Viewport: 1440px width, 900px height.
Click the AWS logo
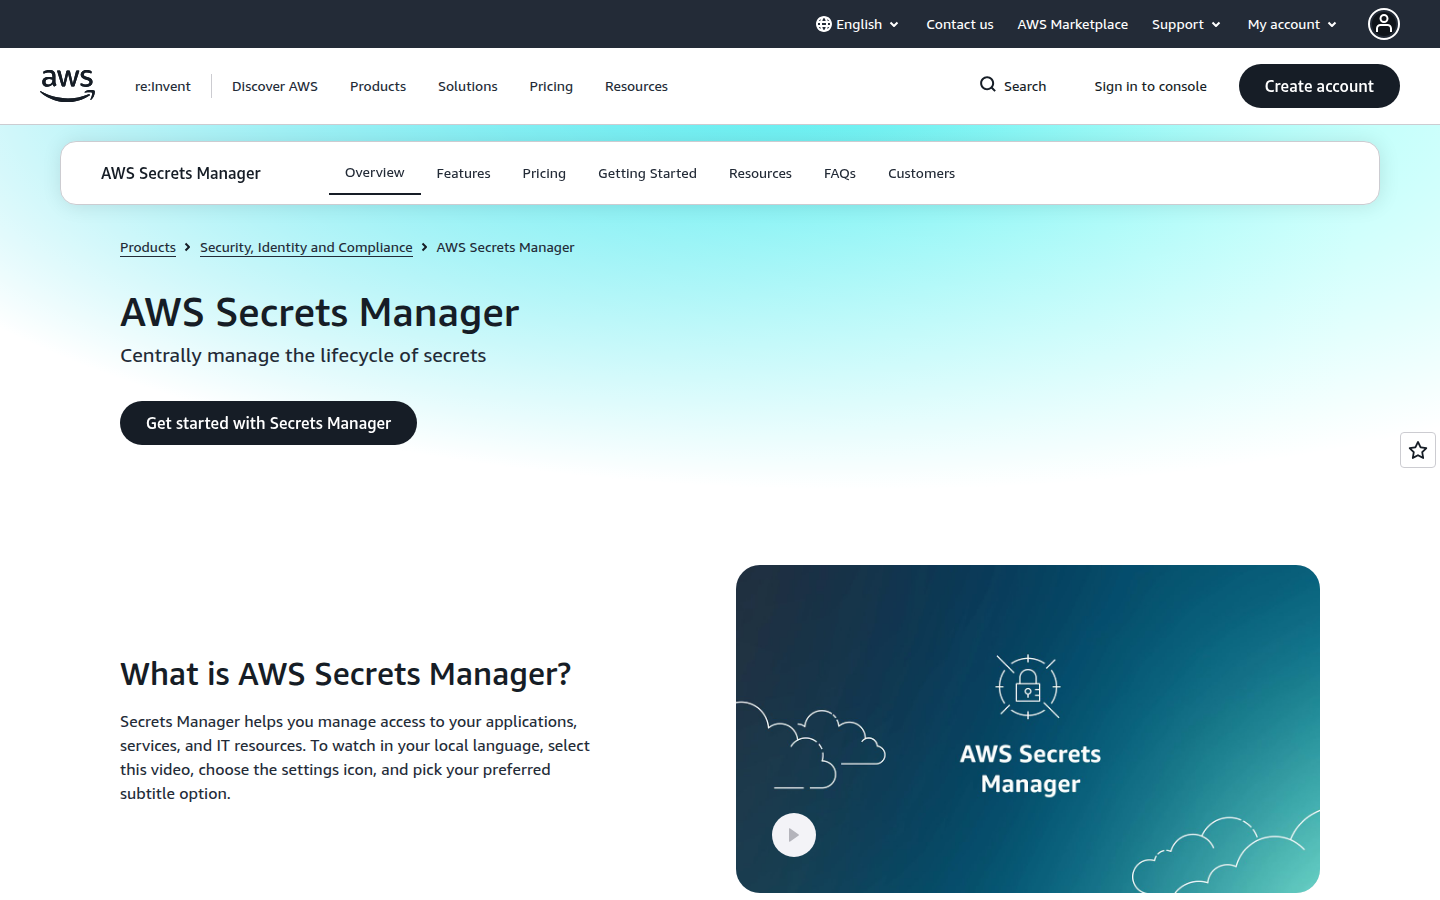click(x=68, y=86)
